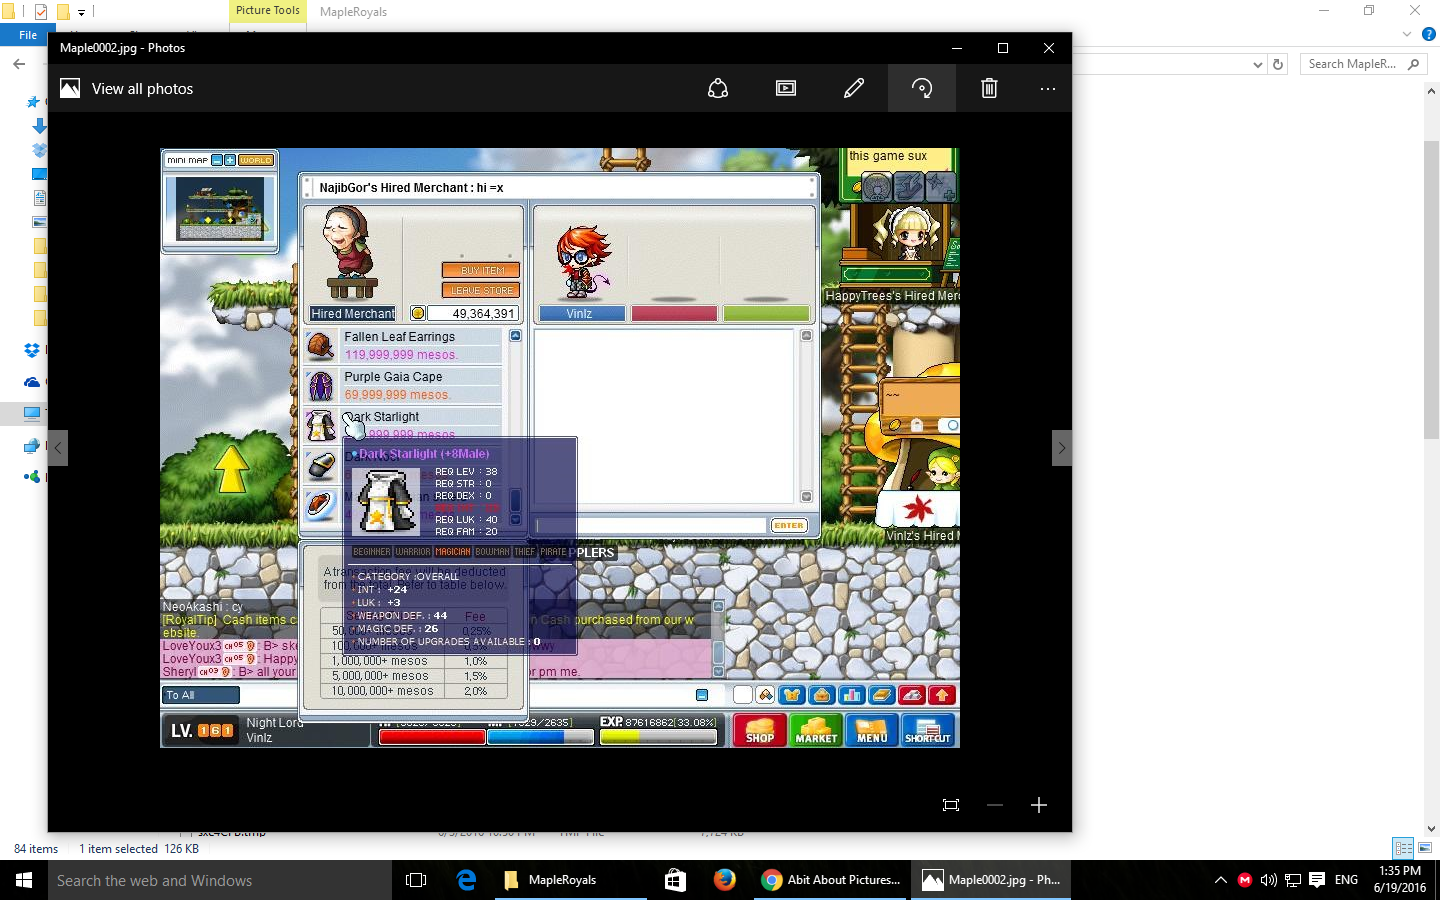
Task: Click the orange ENTER chat button
Action: [x=788, y=525]
